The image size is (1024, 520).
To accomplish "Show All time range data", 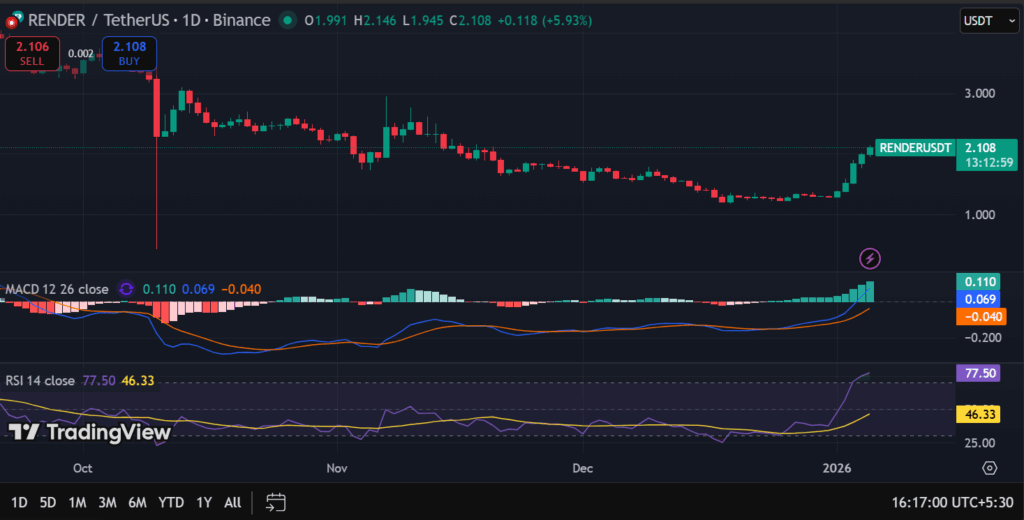I will tap(233, 502).
